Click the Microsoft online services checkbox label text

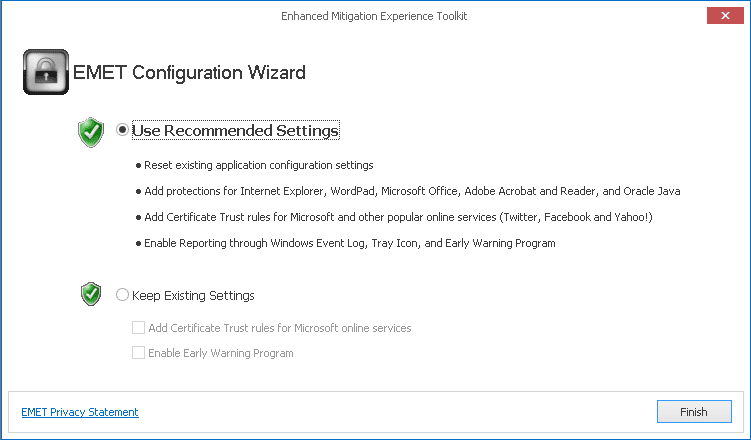(279, 328)
